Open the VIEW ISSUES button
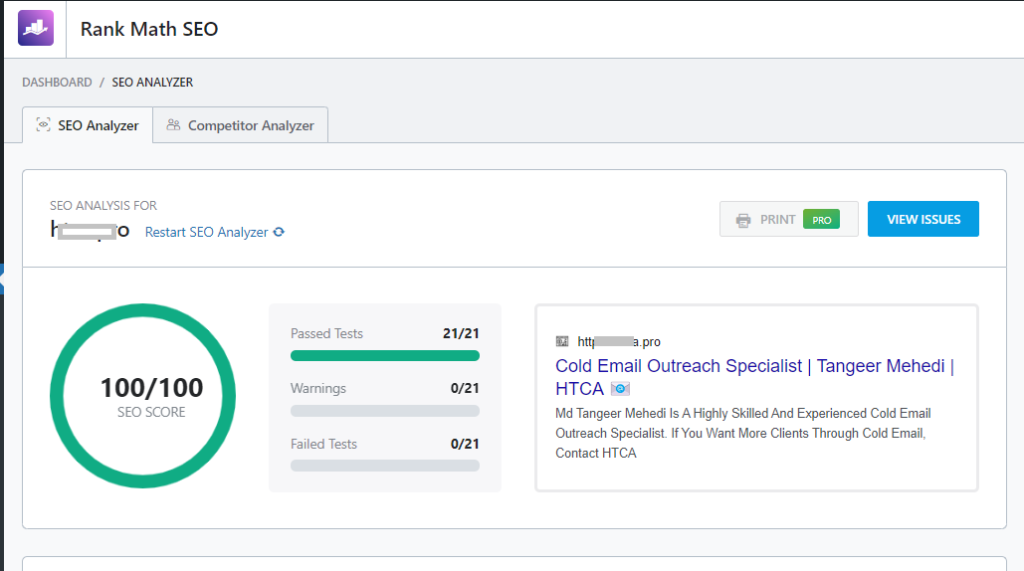1024x571 pixels. [923, 219]
